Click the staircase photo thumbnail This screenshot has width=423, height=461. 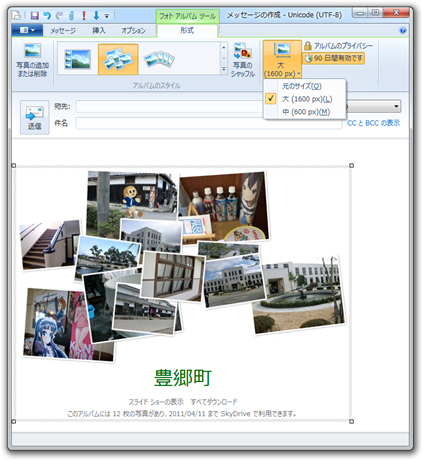(x=50, y=244)
